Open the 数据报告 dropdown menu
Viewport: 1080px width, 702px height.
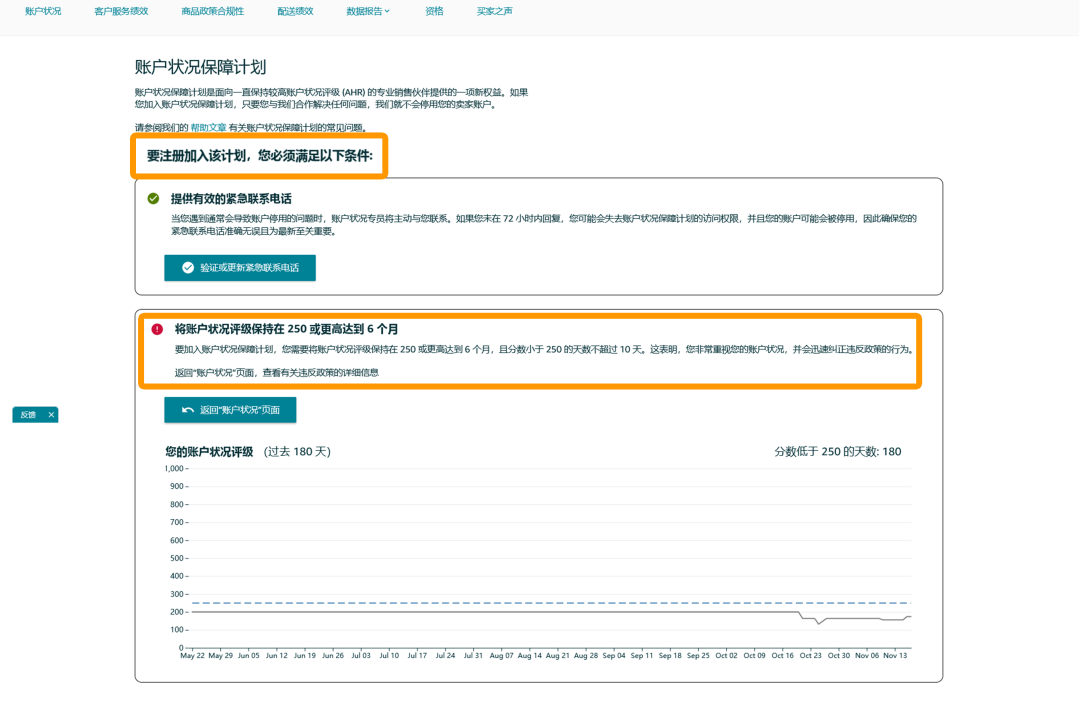[x=368, y=11]
